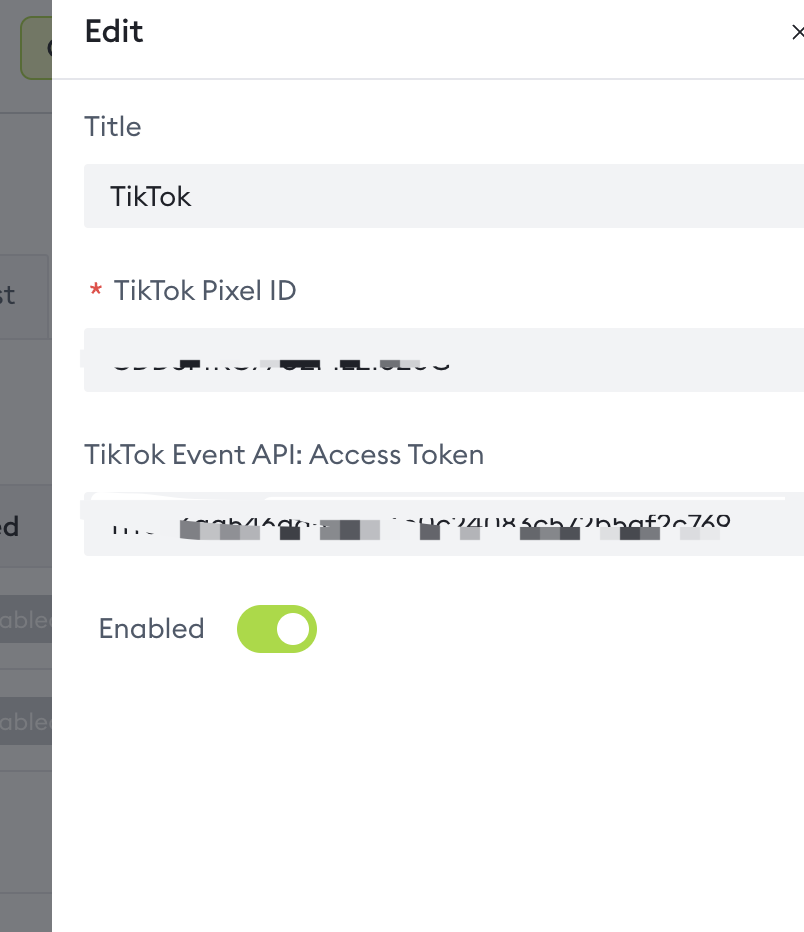Click the dimmed overlay to dismiss drawer
The image size is (804, 932).
[x=25, y=420]
